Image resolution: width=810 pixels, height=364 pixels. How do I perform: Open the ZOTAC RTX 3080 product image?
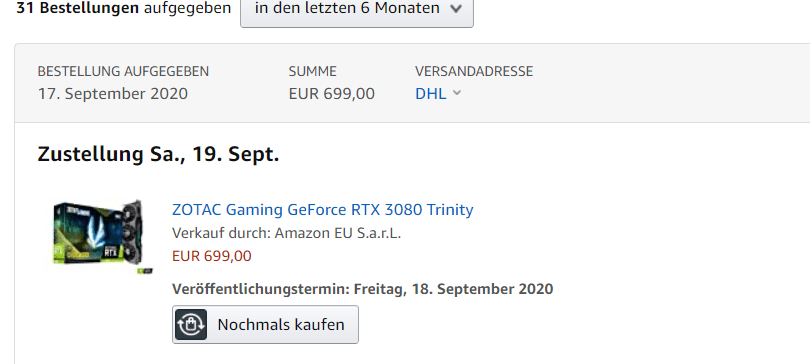[102, 236]
